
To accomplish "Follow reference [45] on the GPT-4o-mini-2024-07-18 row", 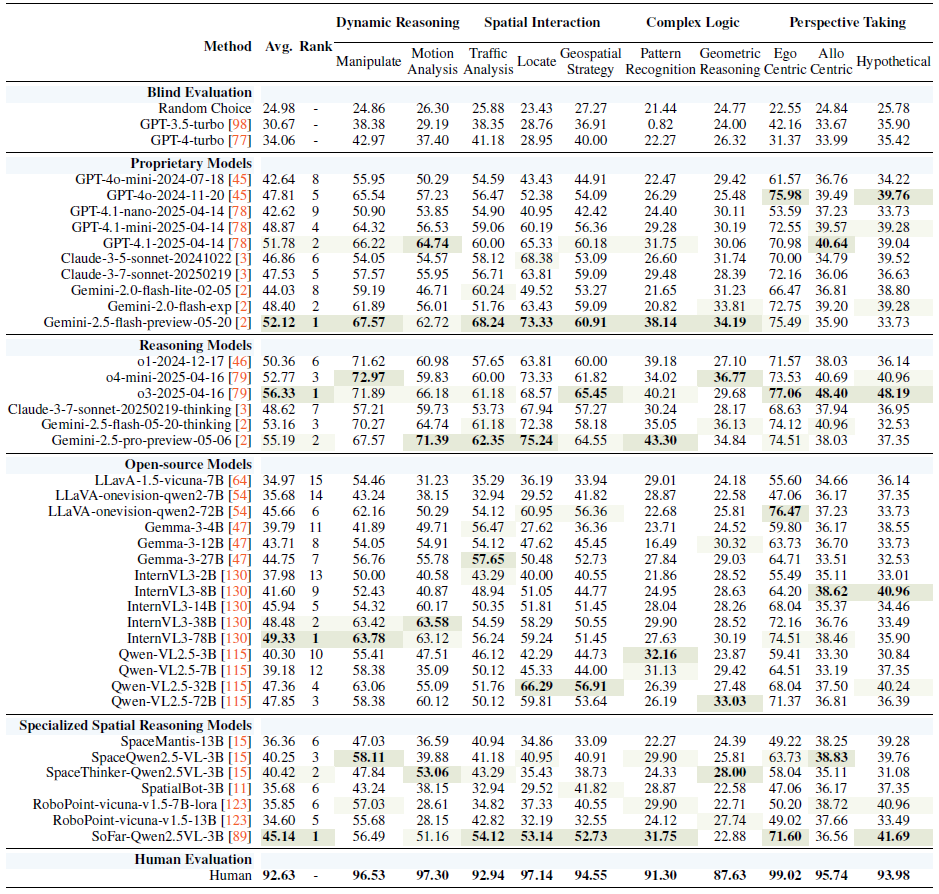I will [240, 180].
